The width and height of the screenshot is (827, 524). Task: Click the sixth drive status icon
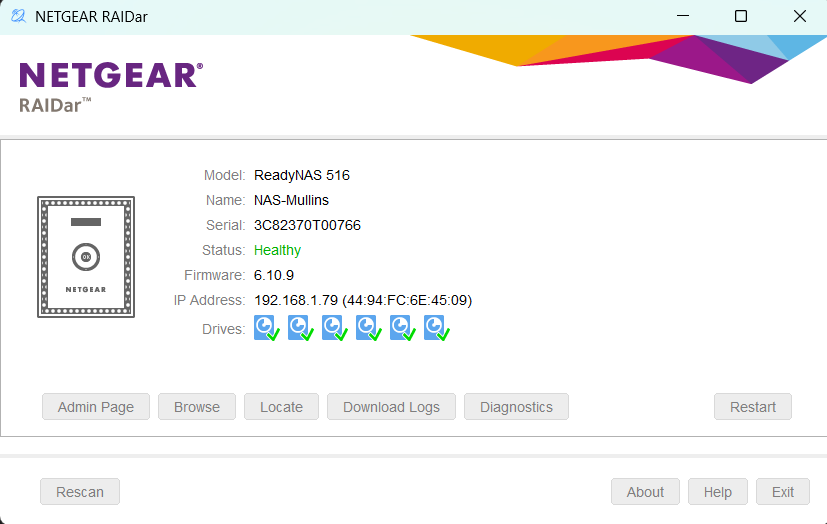tap(437, 328)
